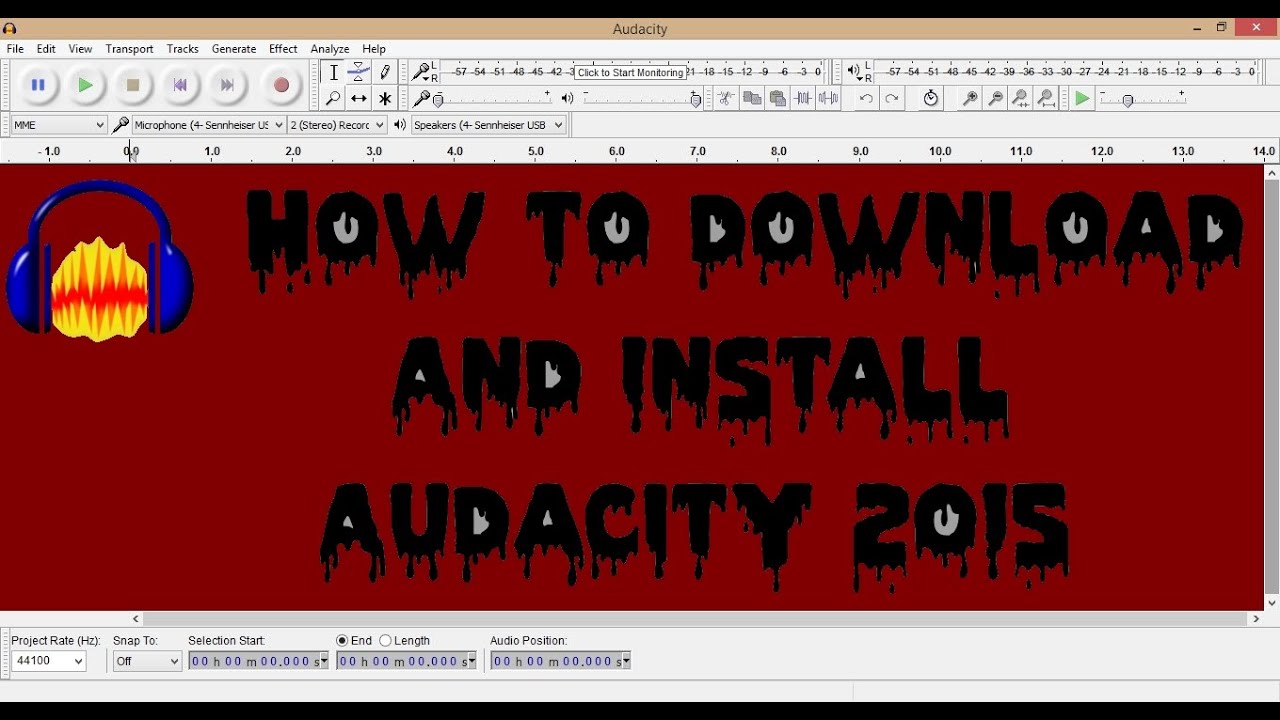Select the Zoom magnifier tool
1280x720 pixels.
(334, 98)
